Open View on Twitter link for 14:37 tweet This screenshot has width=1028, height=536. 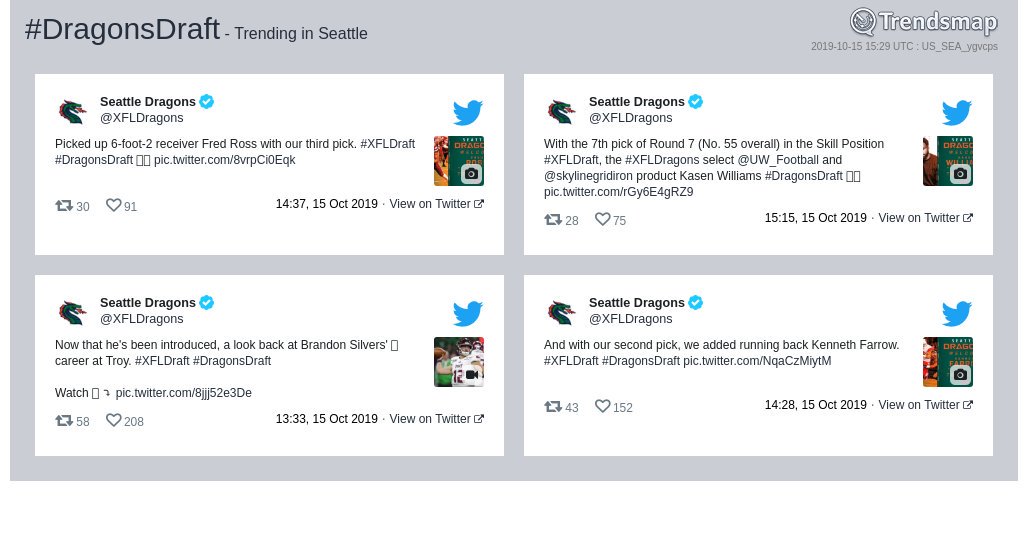click(x=437, y=204)
